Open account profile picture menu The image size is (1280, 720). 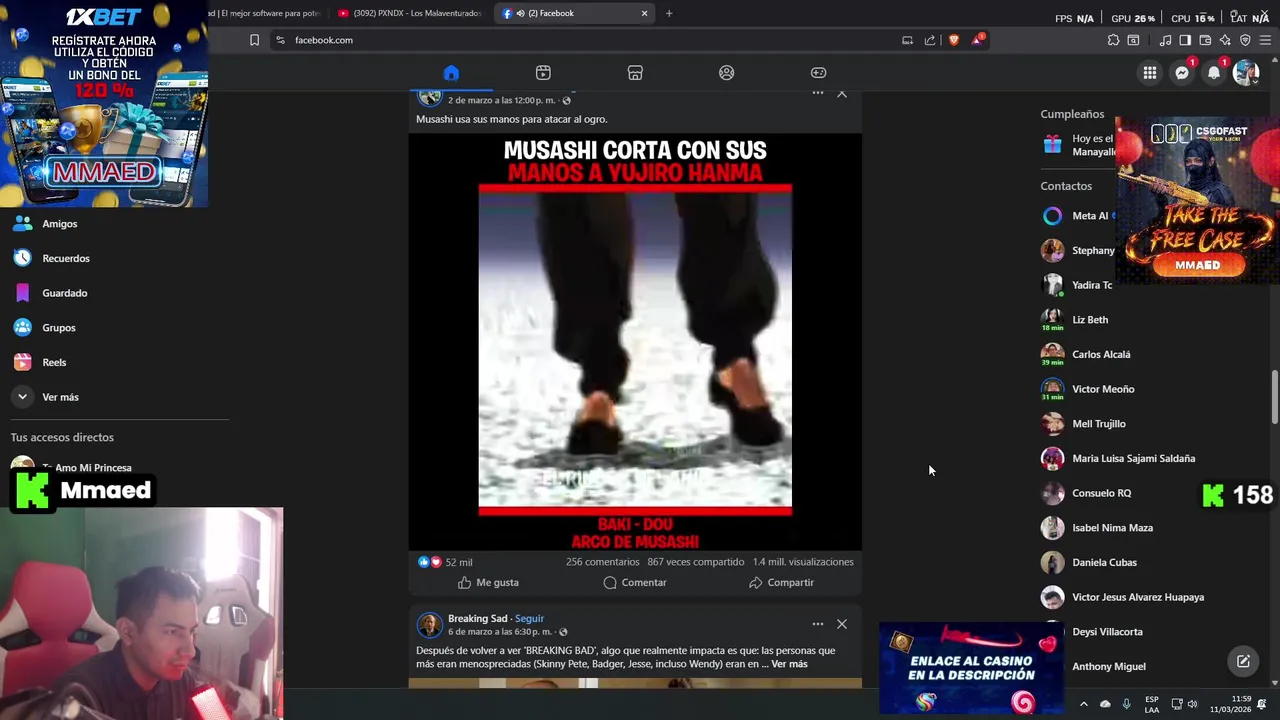coord(1246,73)
